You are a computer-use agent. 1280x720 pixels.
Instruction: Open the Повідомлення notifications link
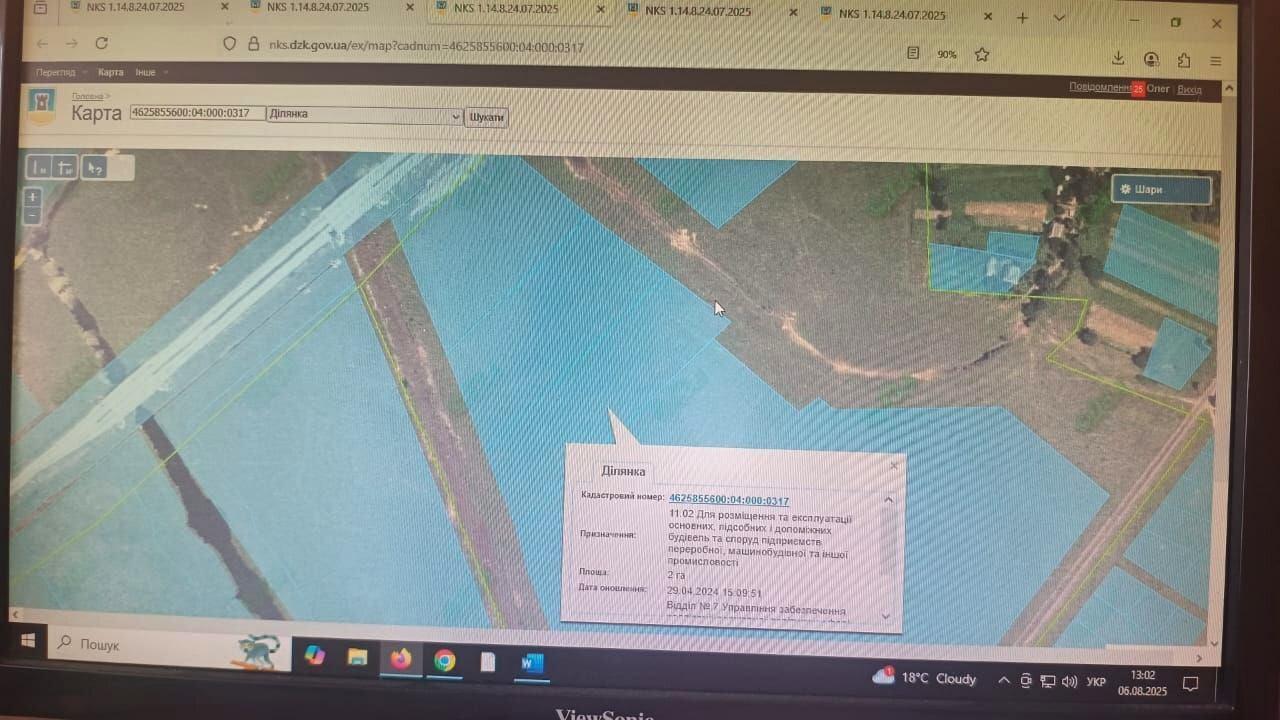tap(1099, 87)
